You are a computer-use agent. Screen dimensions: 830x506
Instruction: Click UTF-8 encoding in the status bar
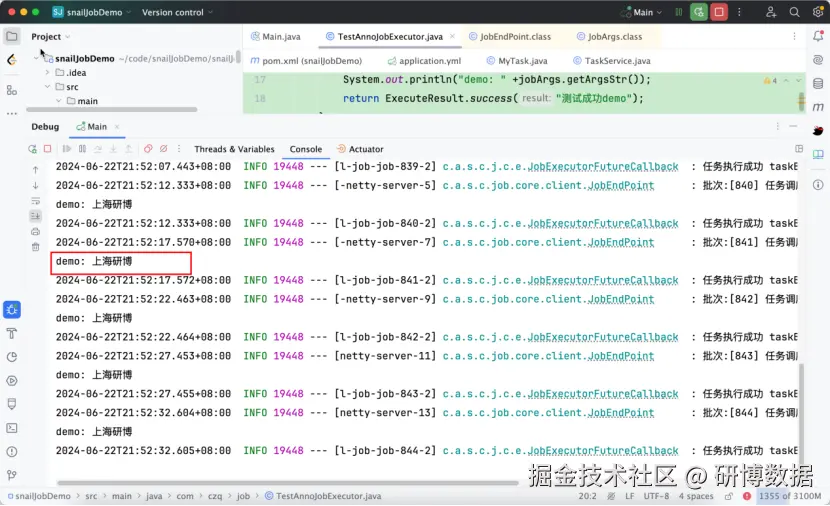pos(656,496)
